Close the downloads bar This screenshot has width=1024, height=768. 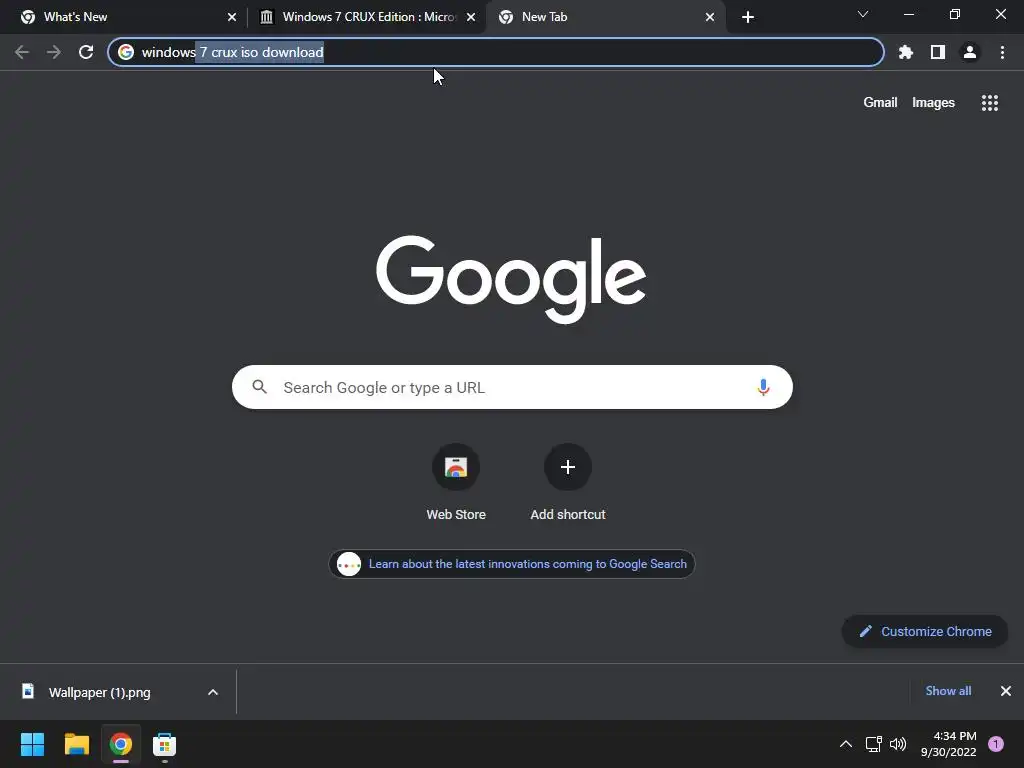(x=1006, y=691)
